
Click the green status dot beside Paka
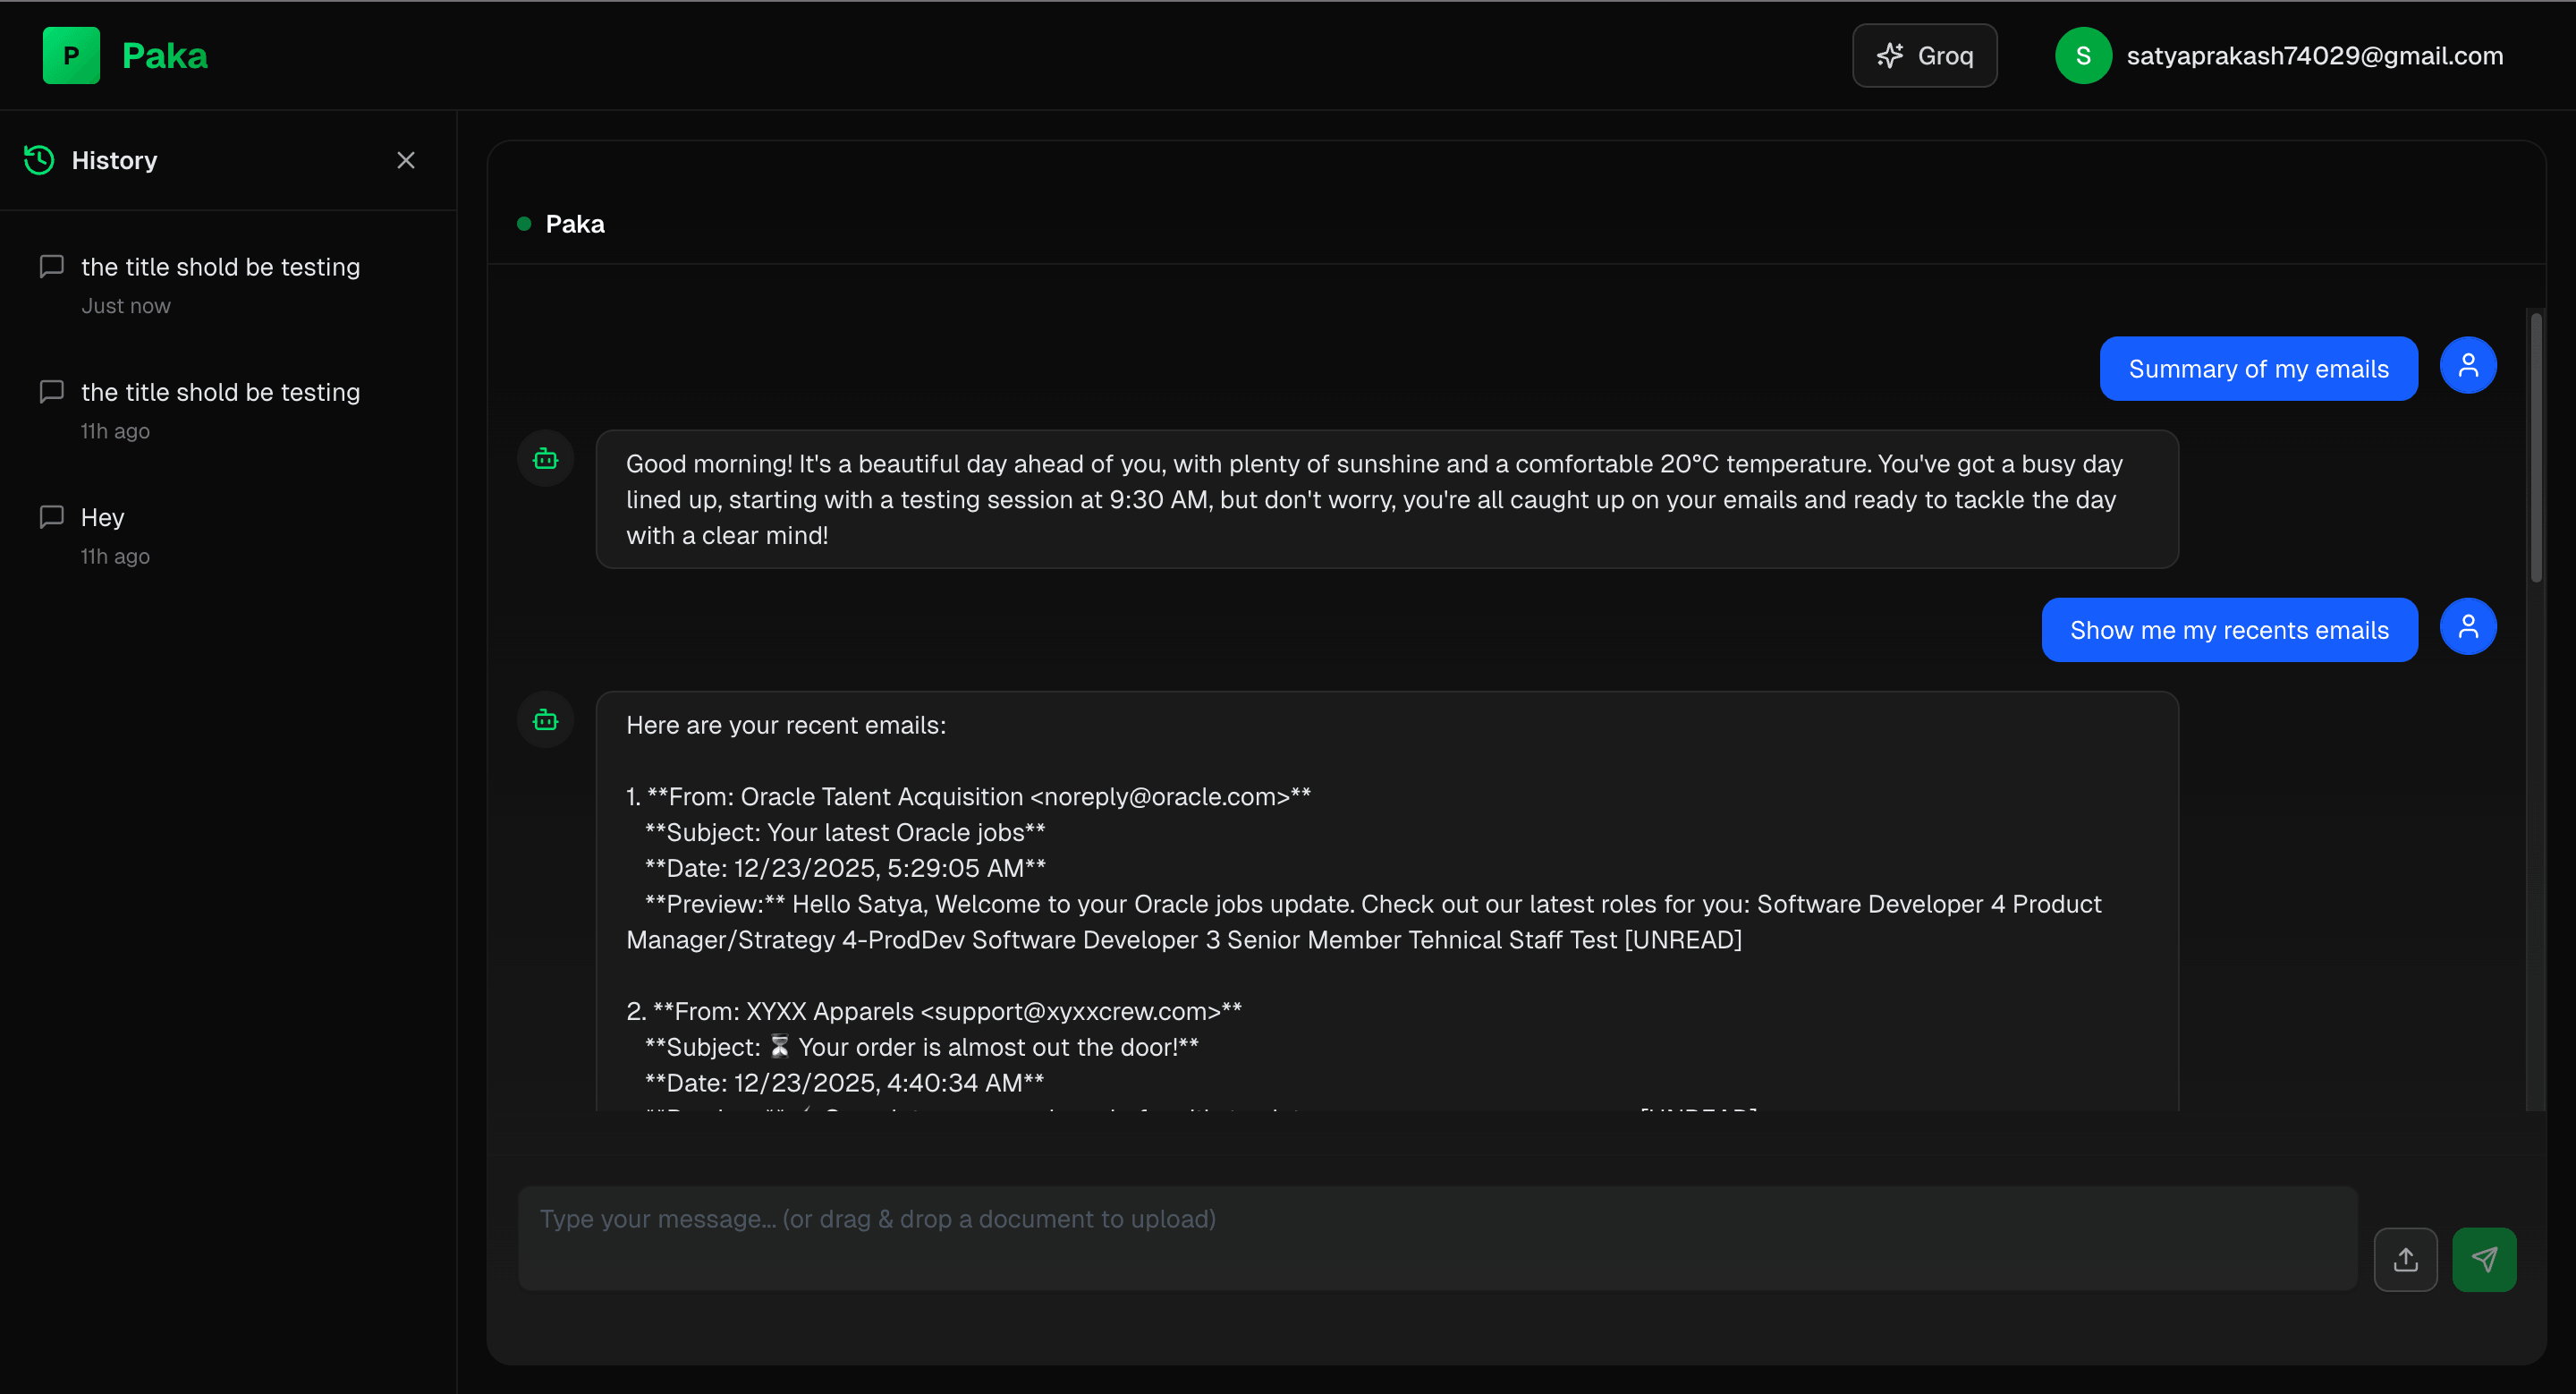tap(523, 224)
